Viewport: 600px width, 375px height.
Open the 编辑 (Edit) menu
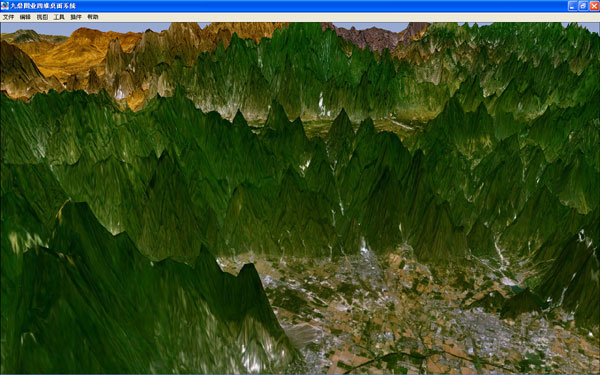[25, 17]
